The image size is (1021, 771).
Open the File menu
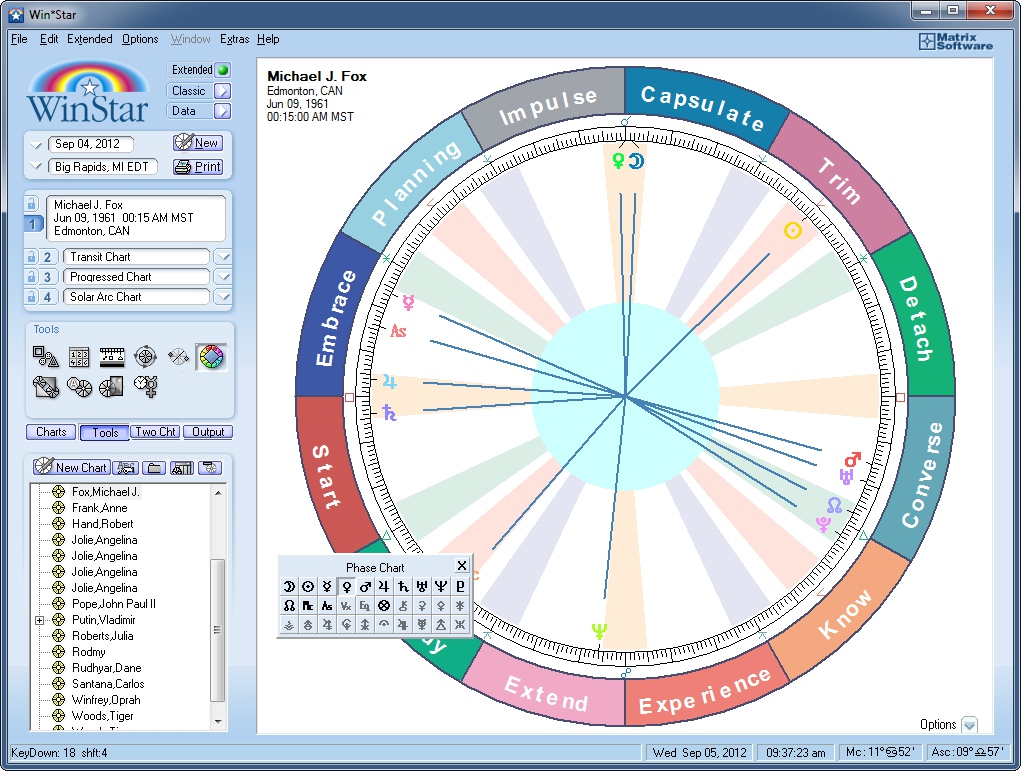click(19, 39)
